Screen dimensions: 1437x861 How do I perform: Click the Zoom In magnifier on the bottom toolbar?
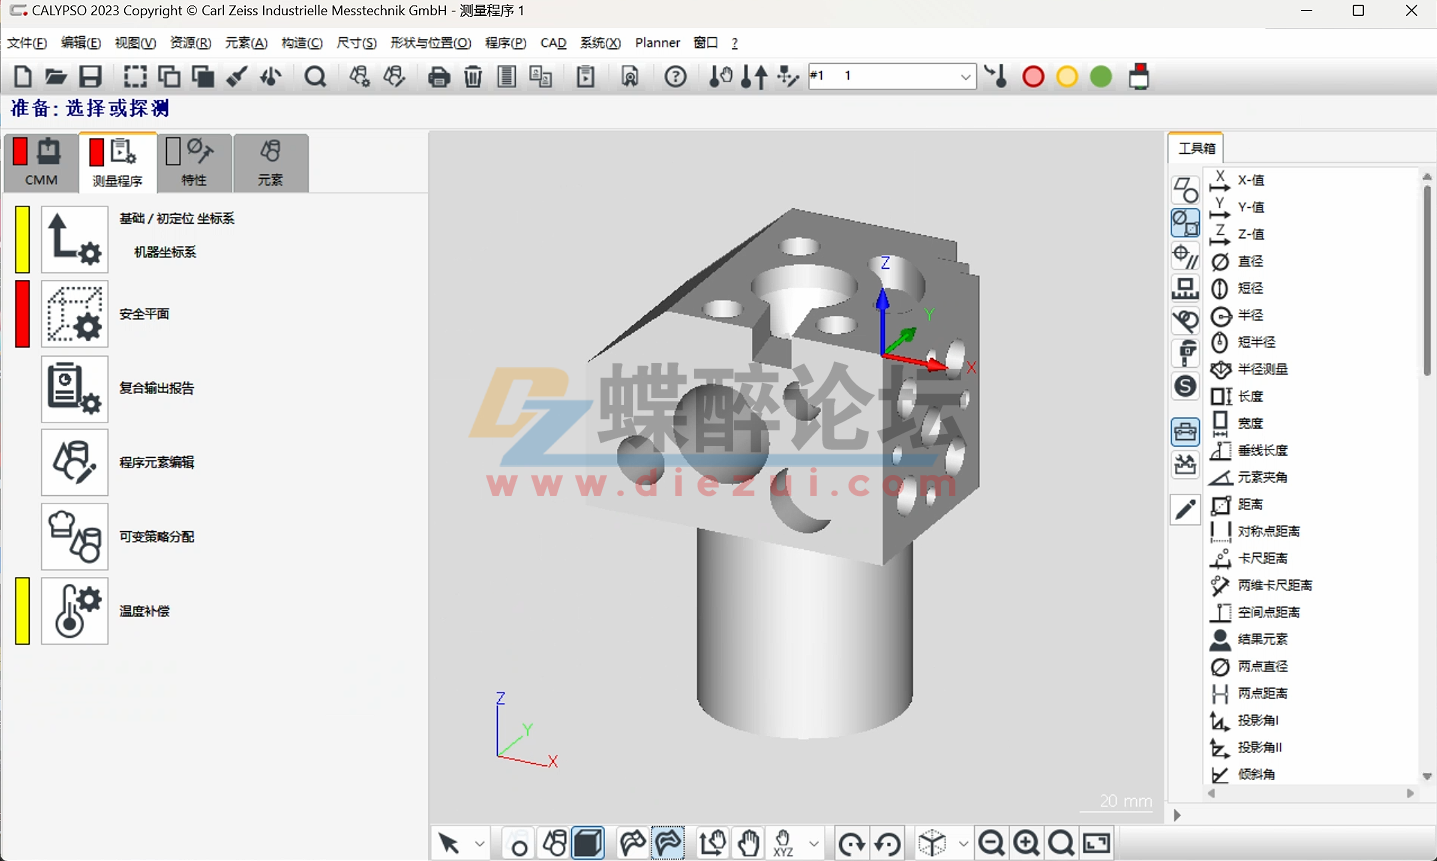point(1026,842)
